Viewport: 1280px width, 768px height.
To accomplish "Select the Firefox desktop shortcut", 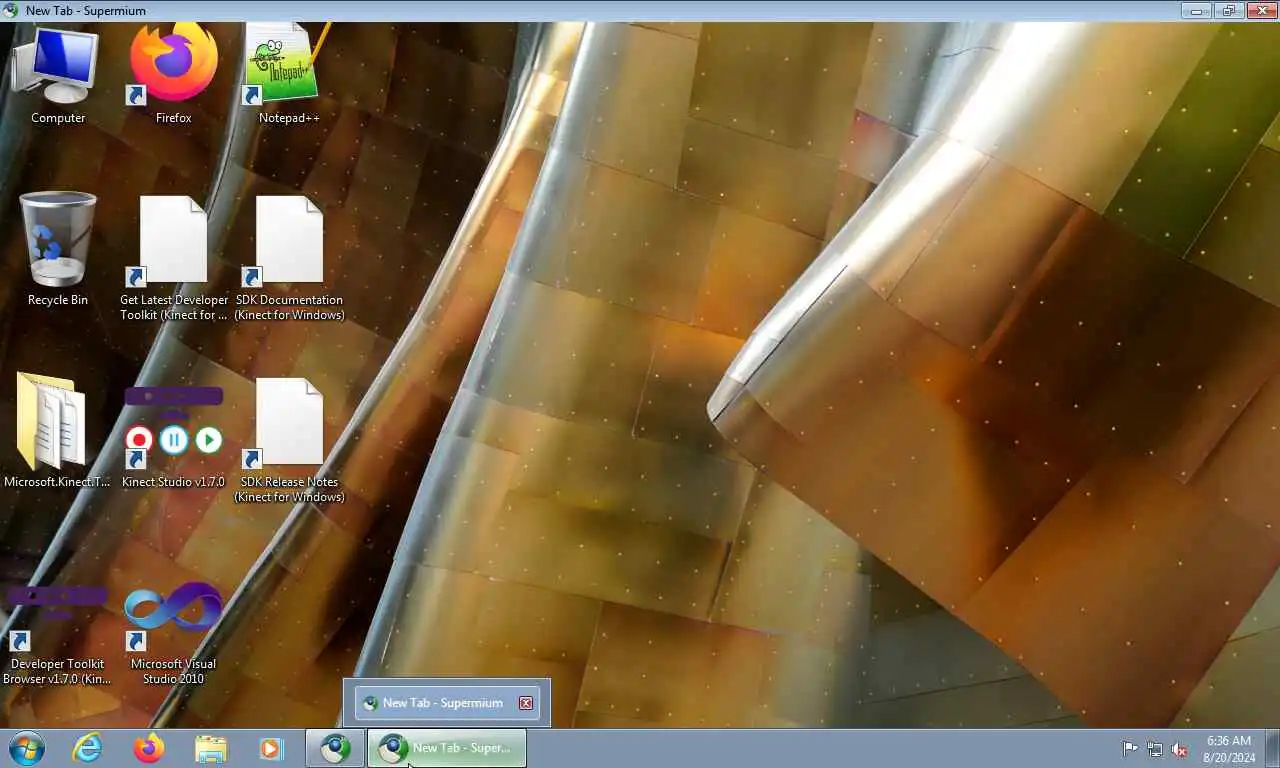I will (174, 75).
